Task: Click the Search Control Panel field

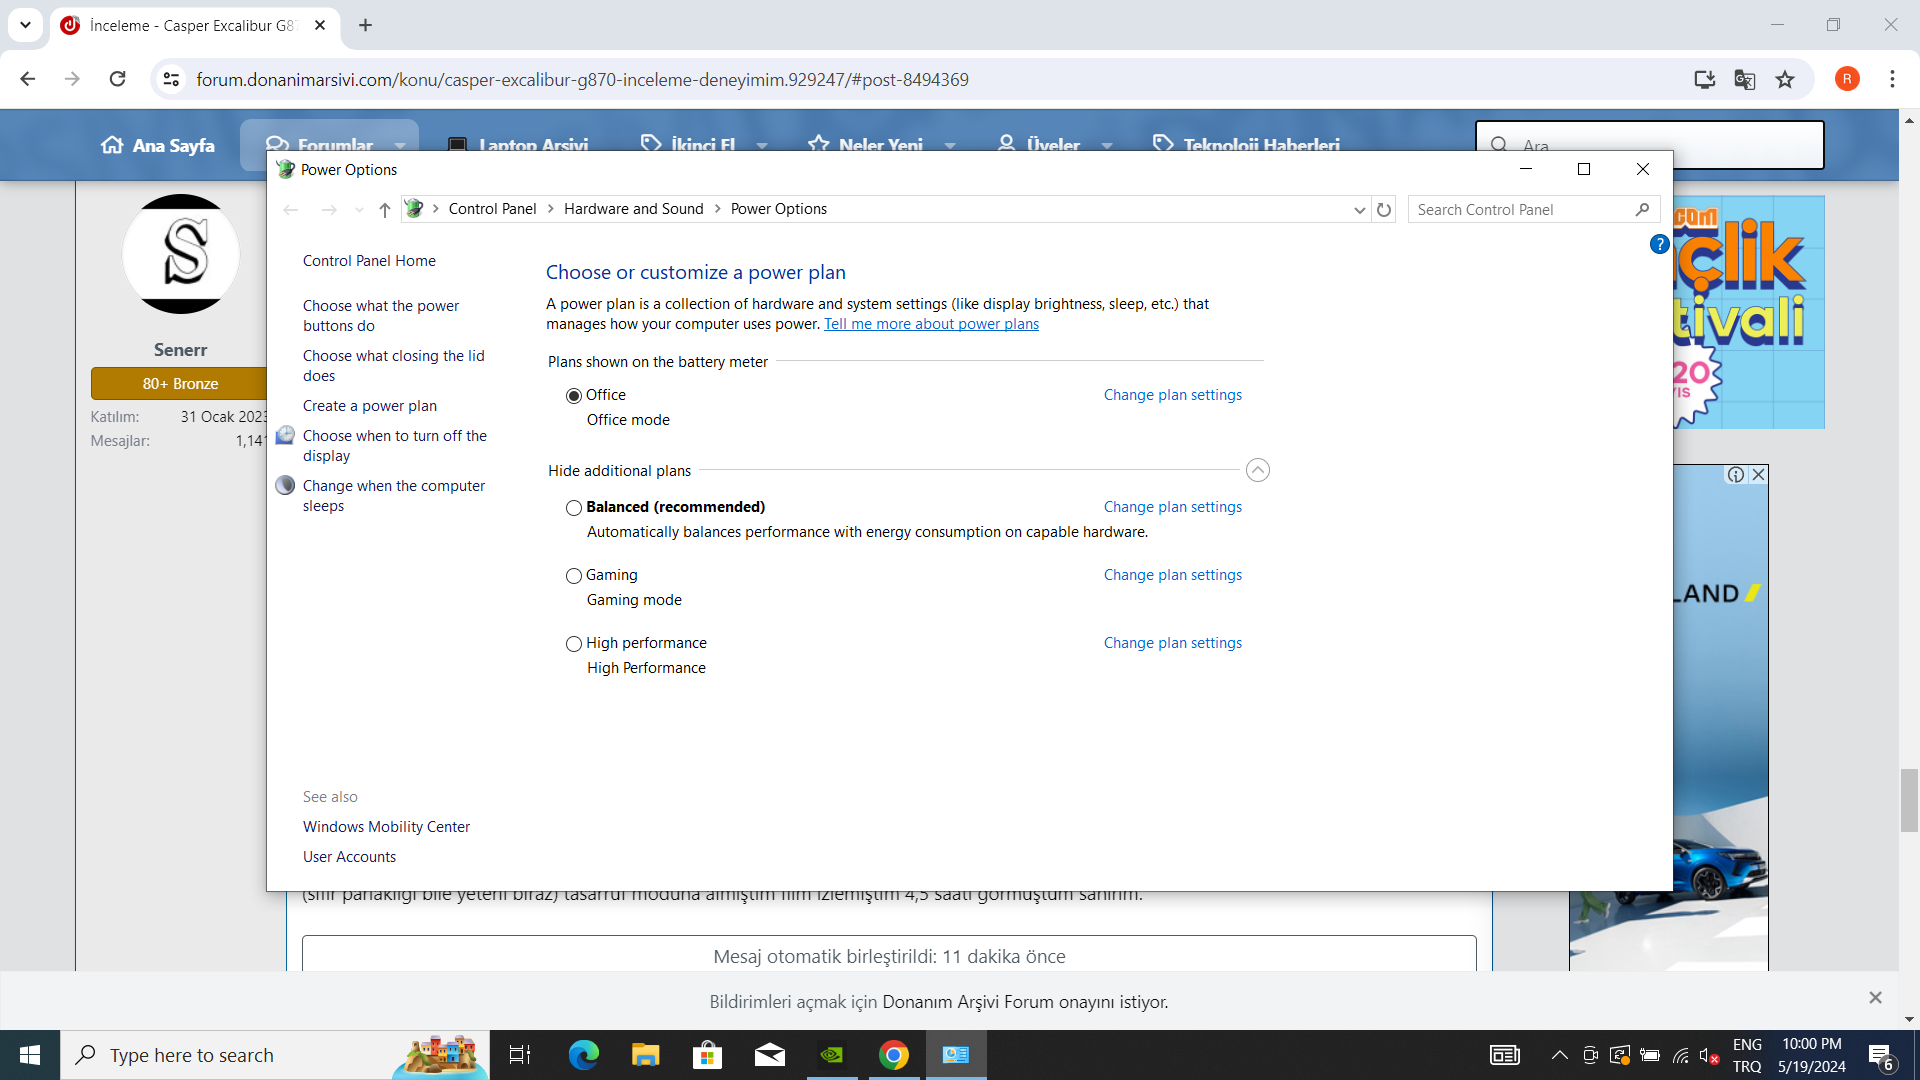Action: point(1520,210)
